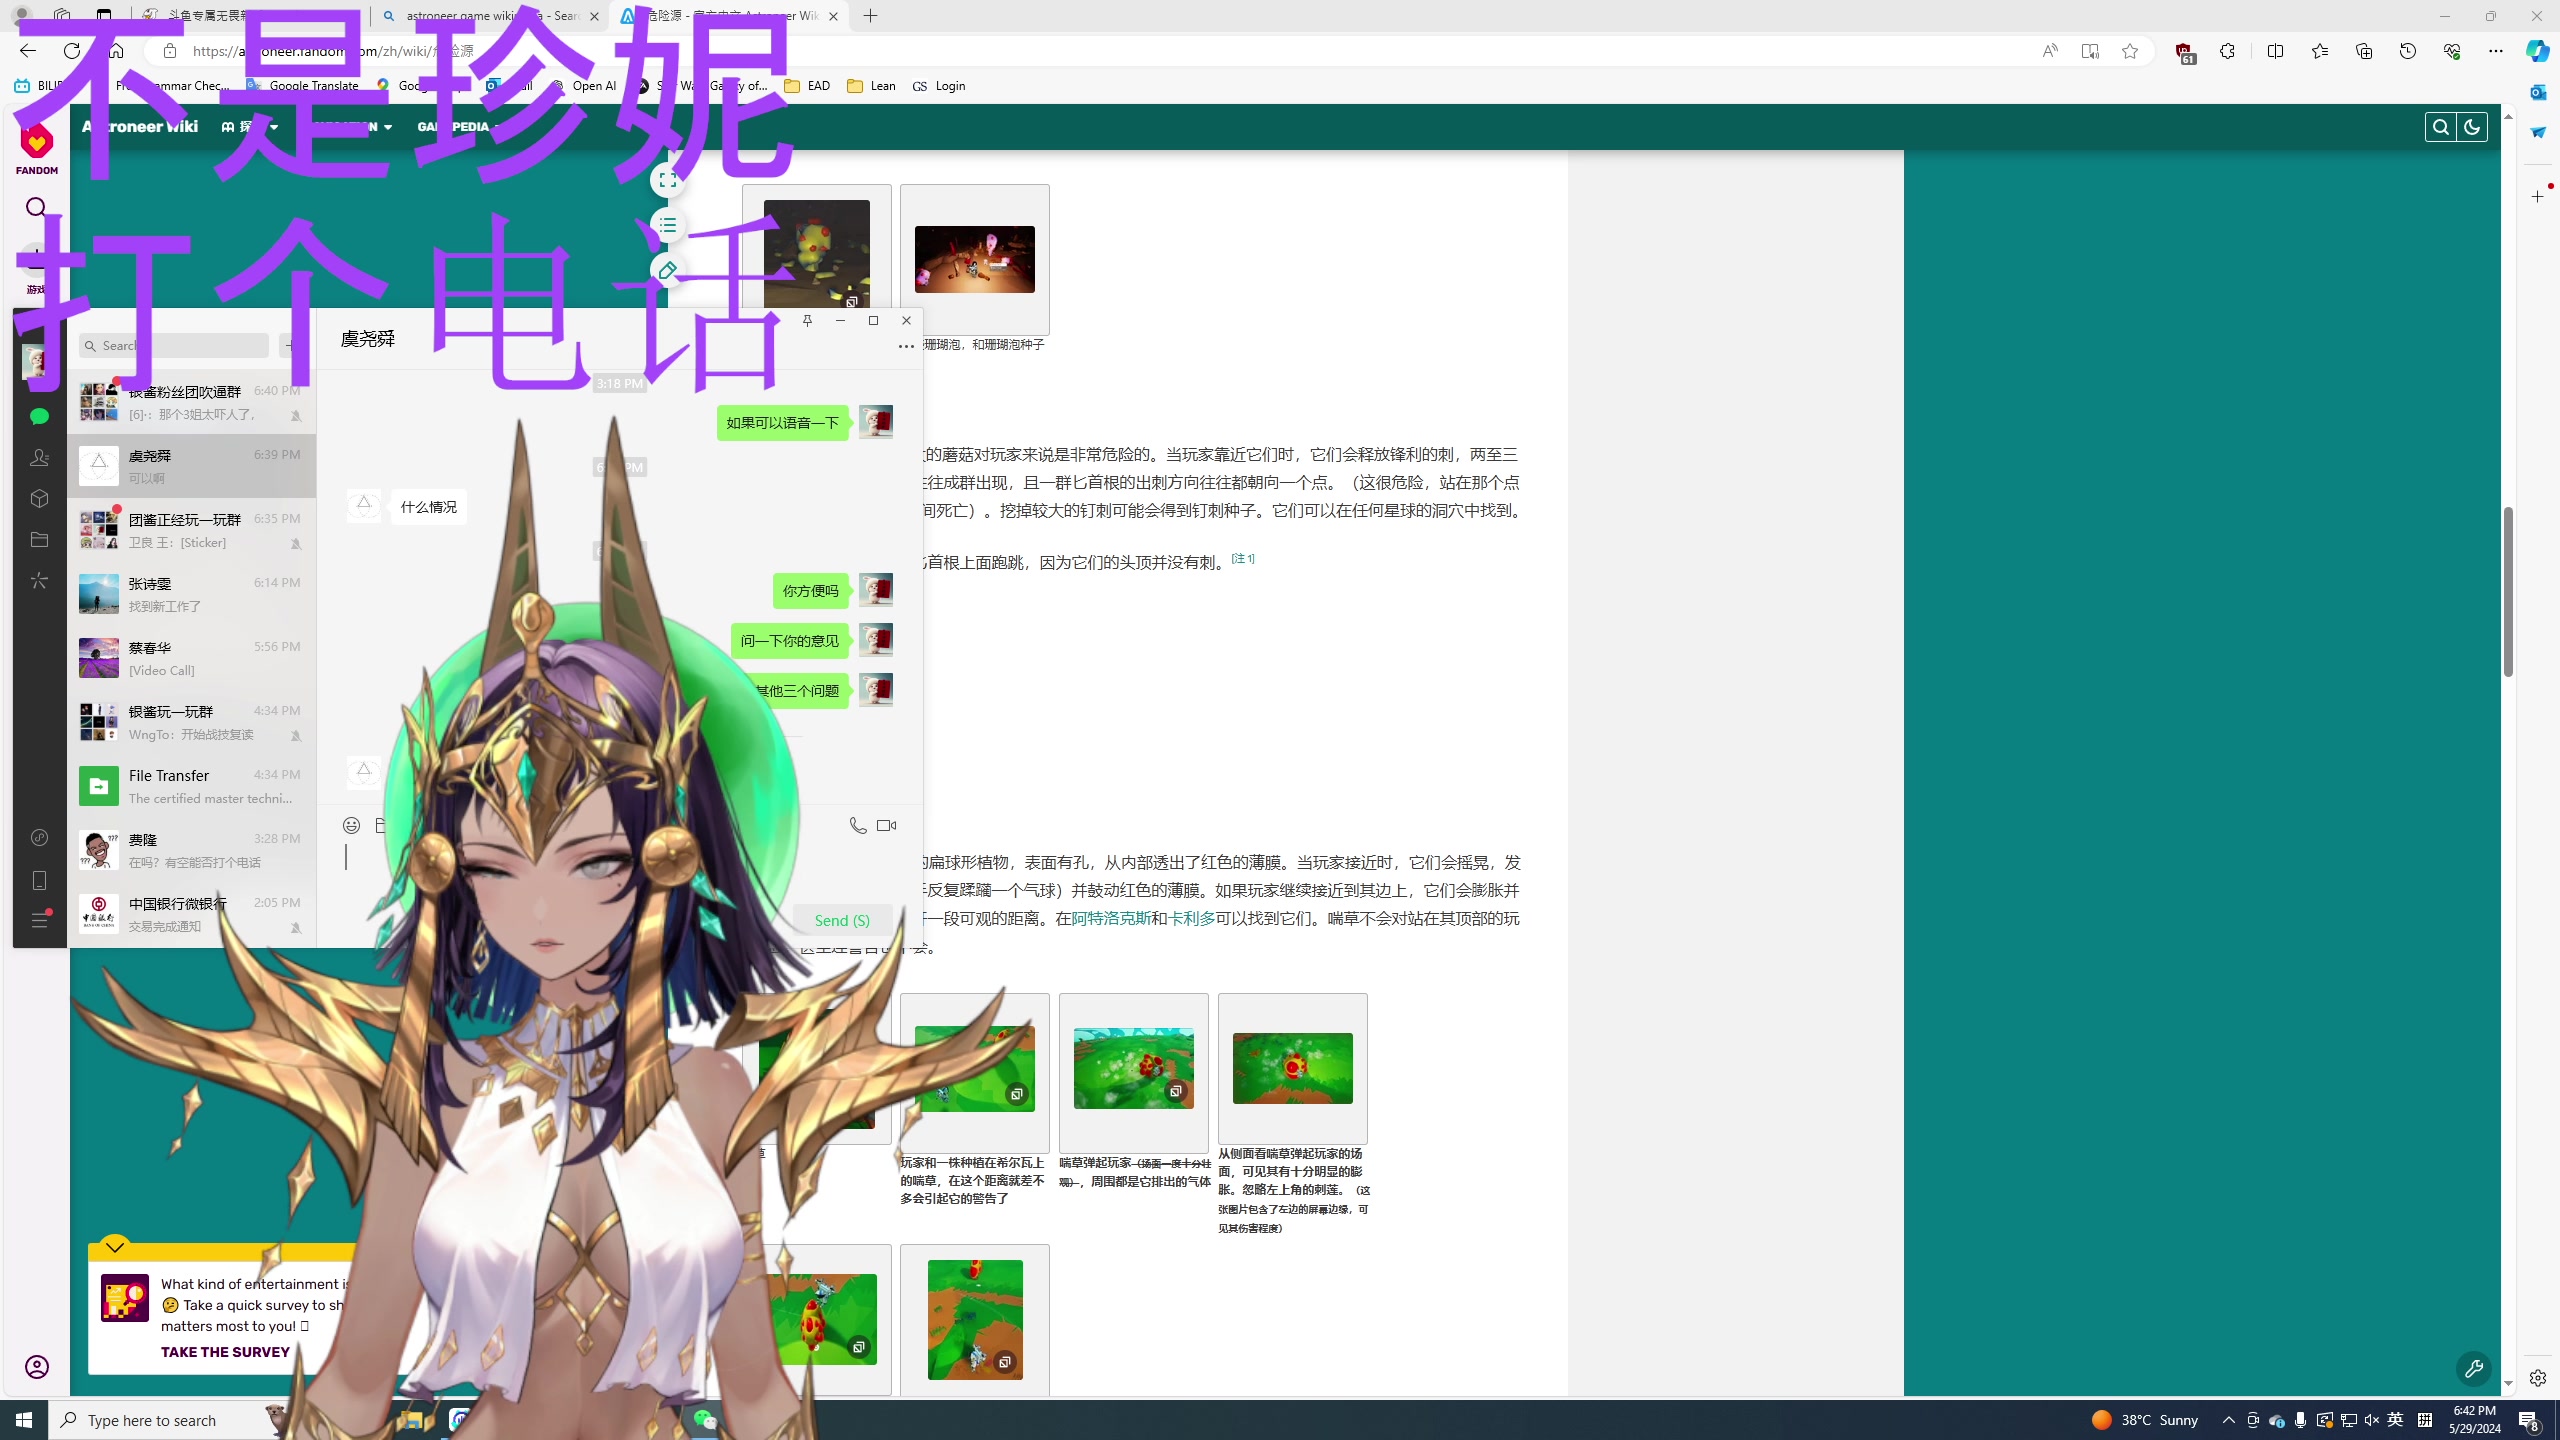
Task: Open the File Transfer conversation
Action: [x=191, y=786]
